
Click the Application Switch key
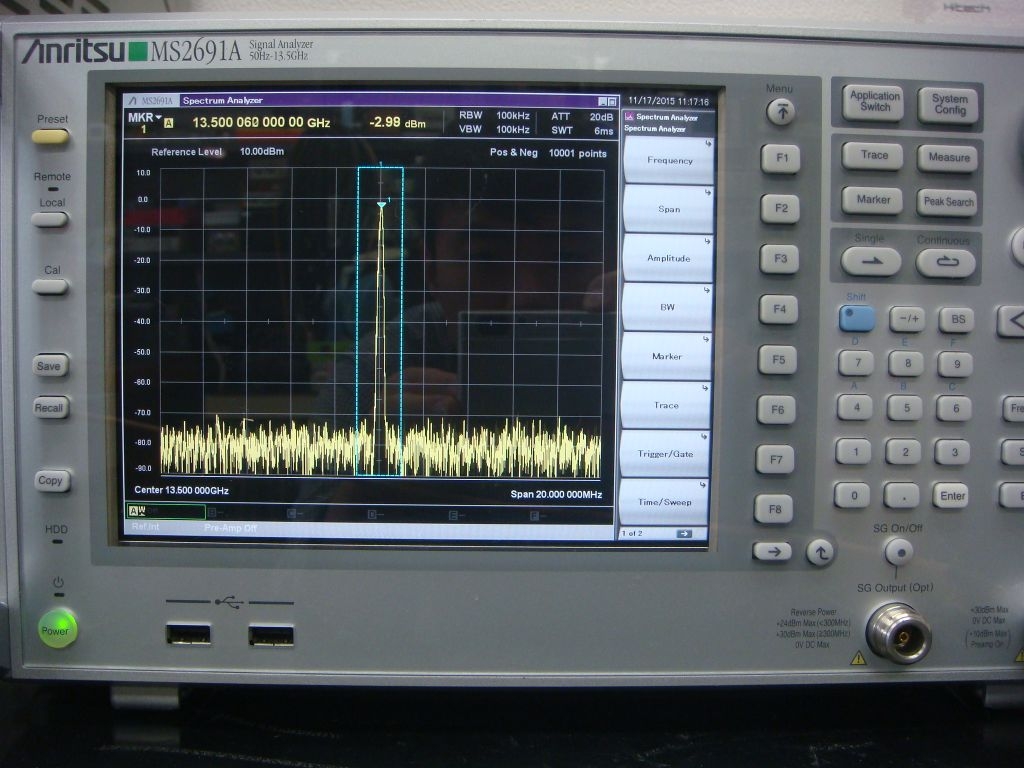coord(874,102)
